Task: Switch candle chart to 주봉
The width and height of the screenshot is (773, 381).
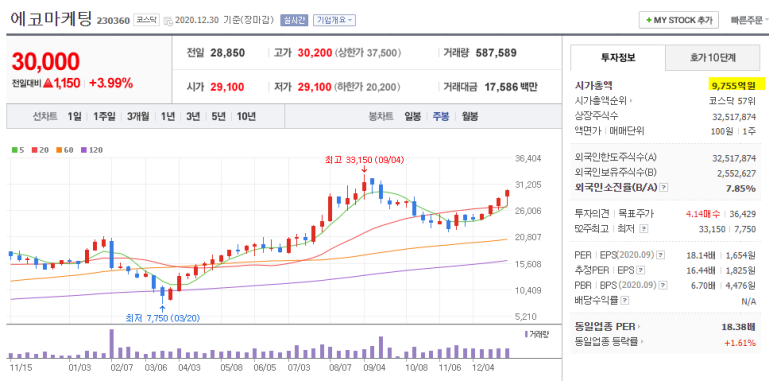Action: 441,117
